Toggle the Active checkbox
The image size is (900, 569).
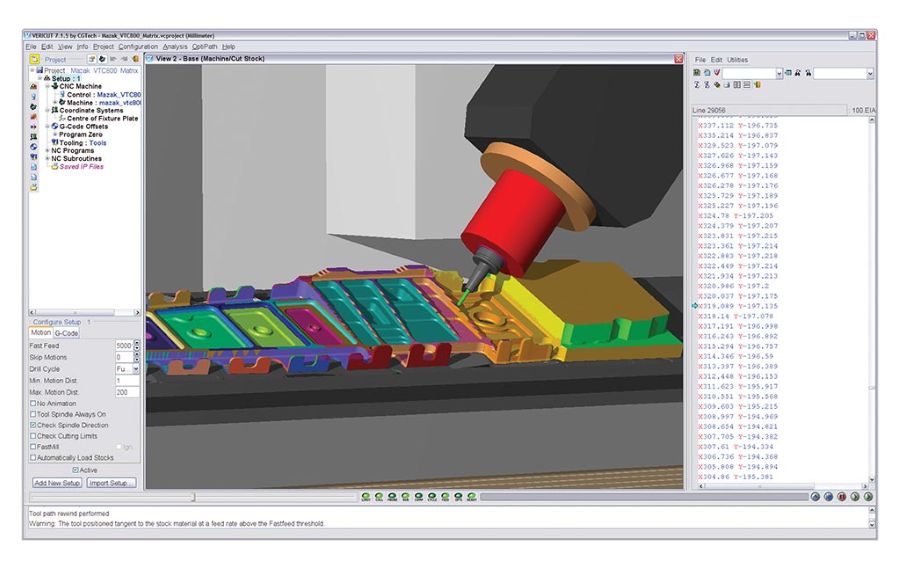[75, 470]
